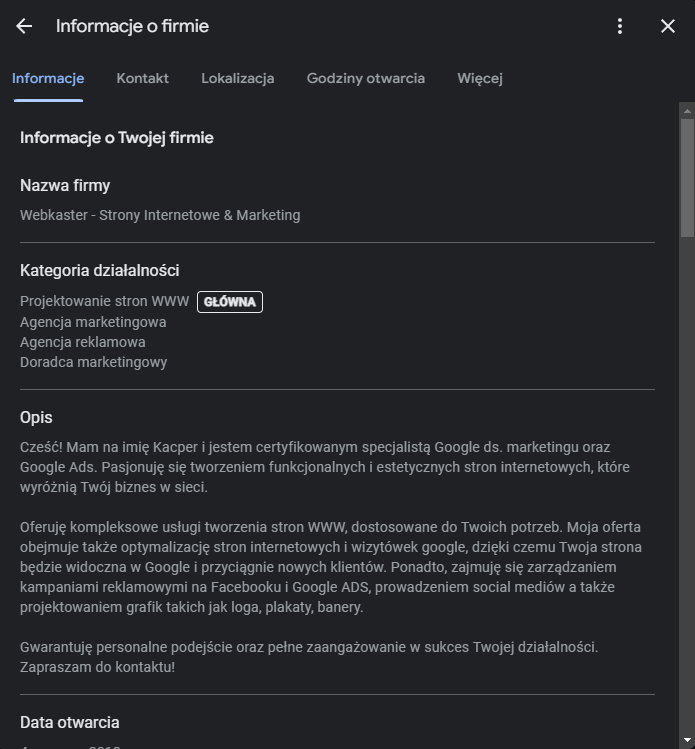Viewport: 695px width, 749px height.
Task: Go back using the left arrow
Action: click(x=24, y=26)
